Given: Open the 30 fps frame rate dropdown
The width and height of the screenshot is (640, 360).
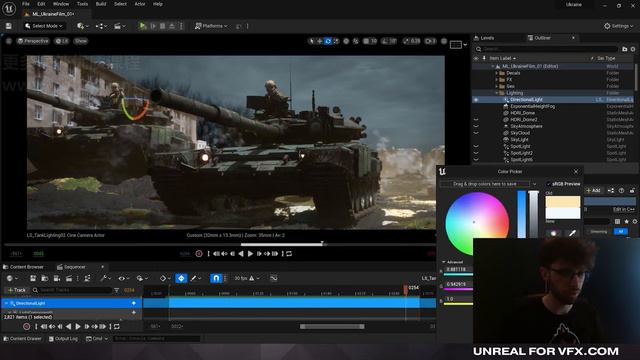Looking at the screenshot, I should coord(246,278).
